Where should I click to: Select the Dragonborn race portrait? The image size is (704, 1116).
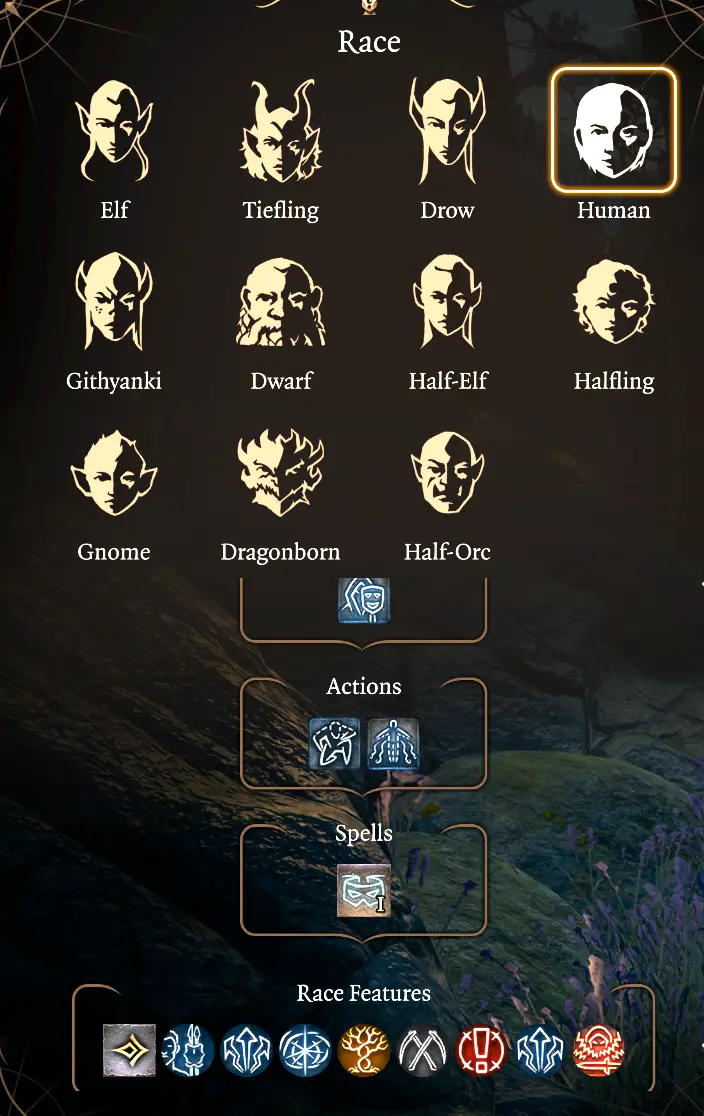tap(280, 473)
